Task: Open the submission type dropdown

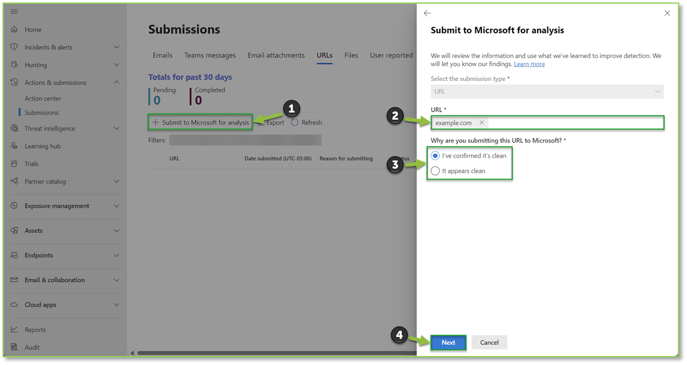Action: pyautogui.click(x=547, y=92)
